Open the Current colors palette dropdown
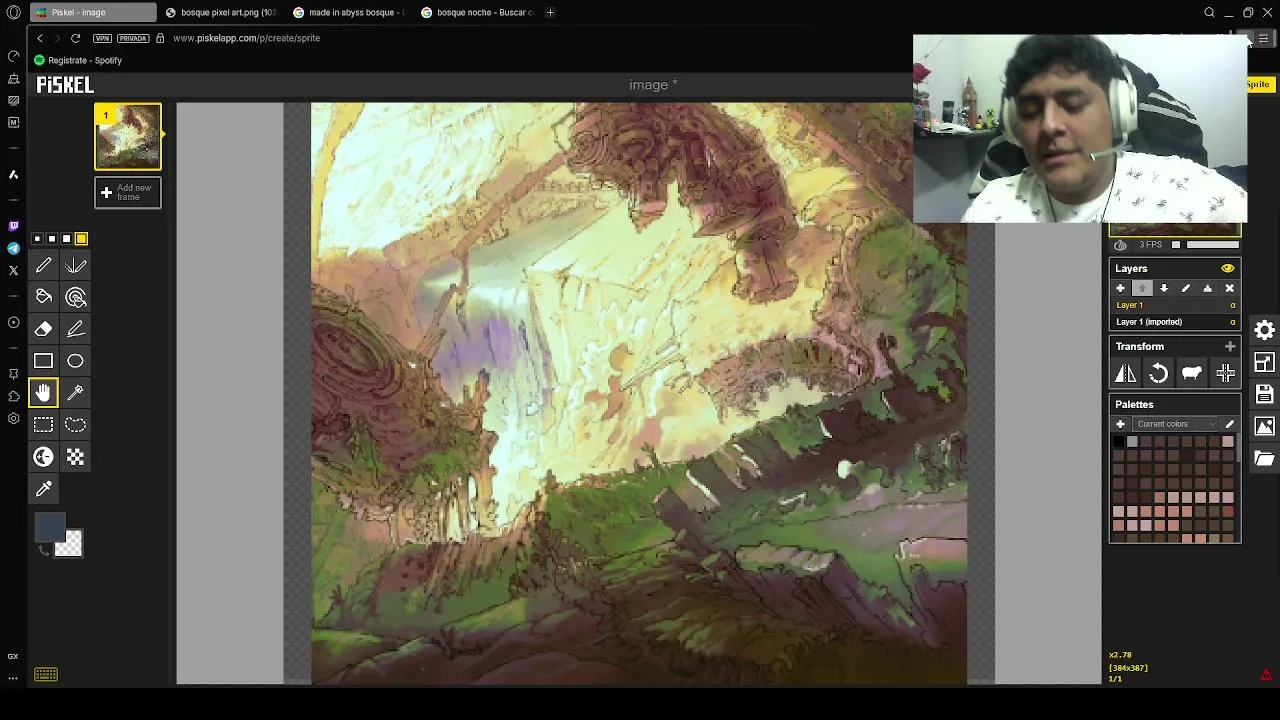1280x720 pixels. [x=1175, y=424]
